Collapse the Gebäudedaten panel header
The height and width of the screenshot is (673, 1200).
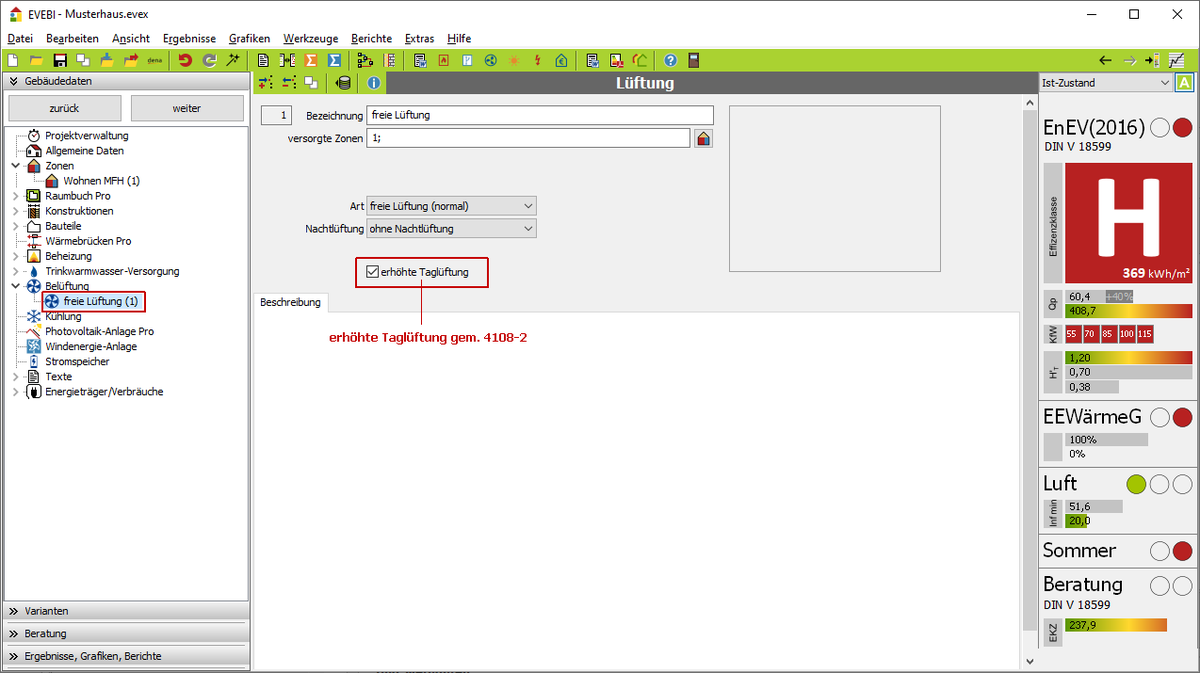coord(125,82)
